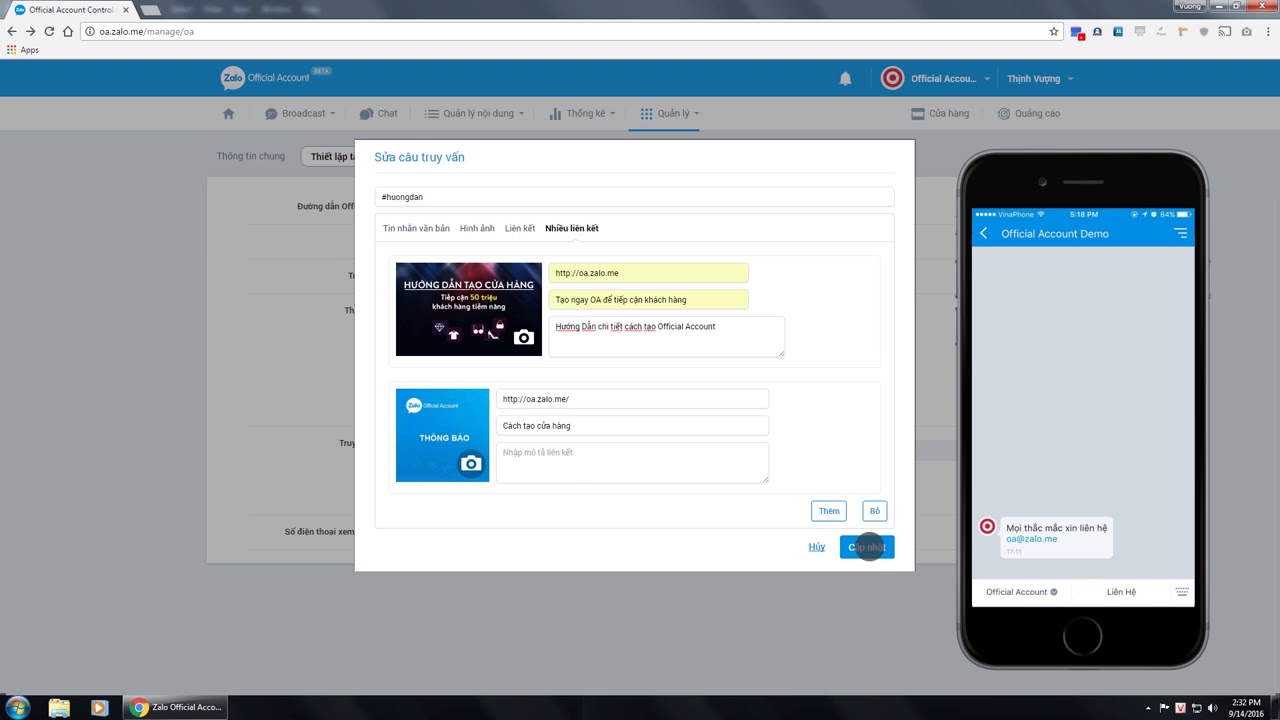
Task: Open the Quảng cáo link
Action: click(x=1029, y=113)
